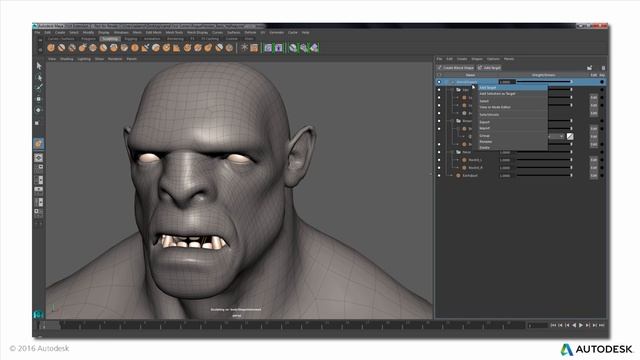This screenshot has width=640, height=360.
Task: Click the Edit button for Nostril_L
Action: 593,160
